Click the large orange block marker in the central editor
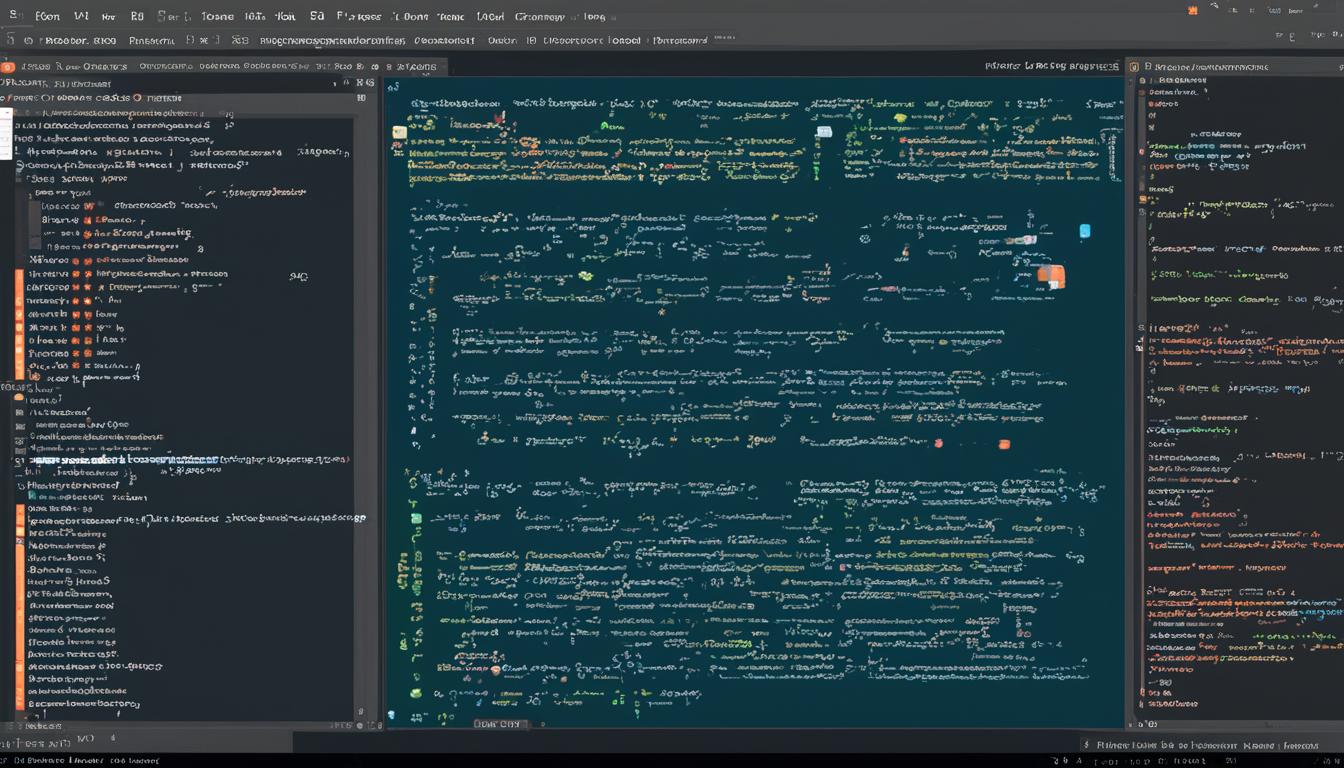This screenshot has width=1344, height=768. 1052,276
